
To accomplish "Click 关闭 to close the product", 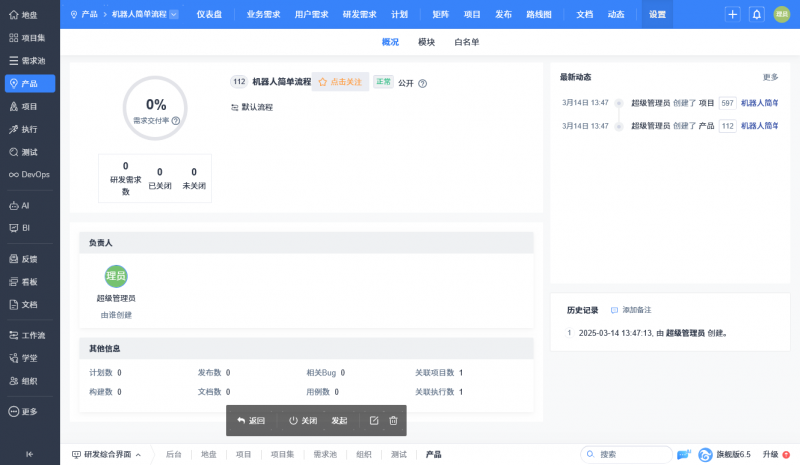I will click(x=303, y=420).
